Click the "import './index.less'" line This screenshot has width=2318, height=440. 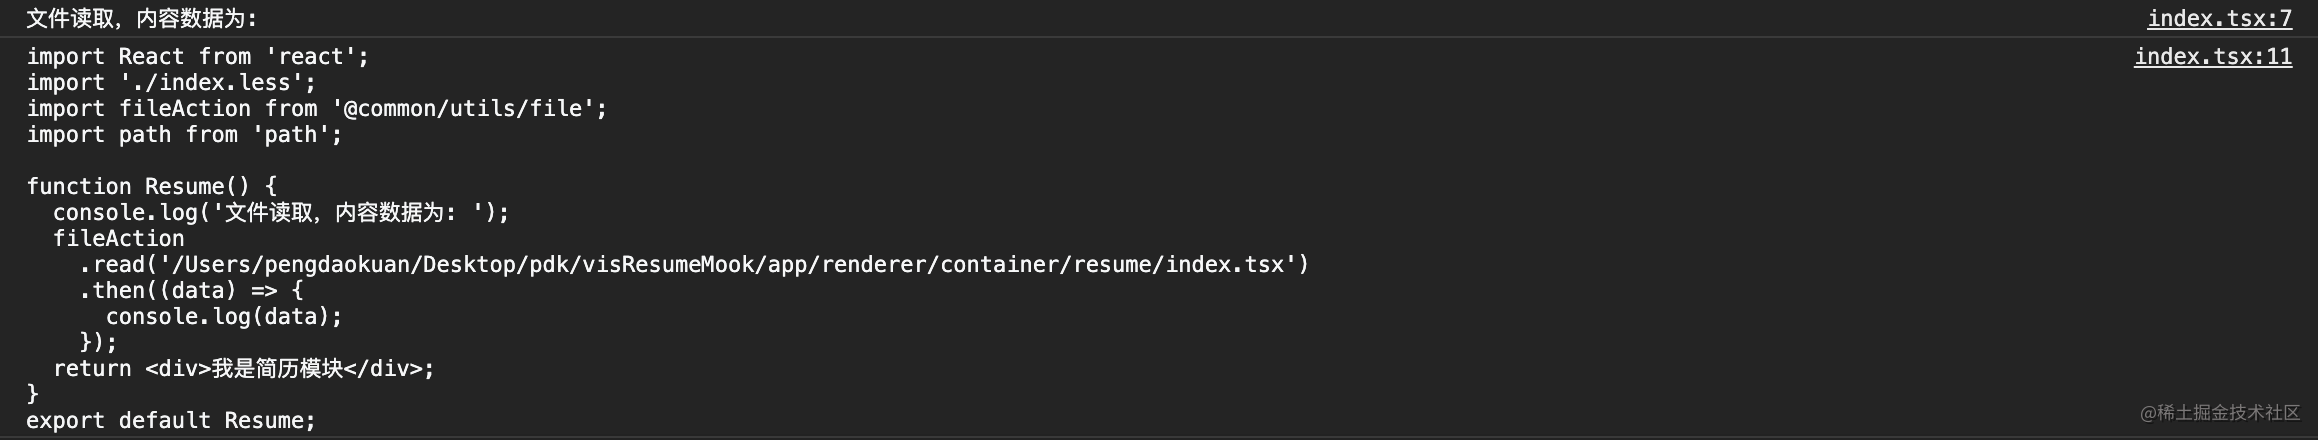[x=170, y=83]
